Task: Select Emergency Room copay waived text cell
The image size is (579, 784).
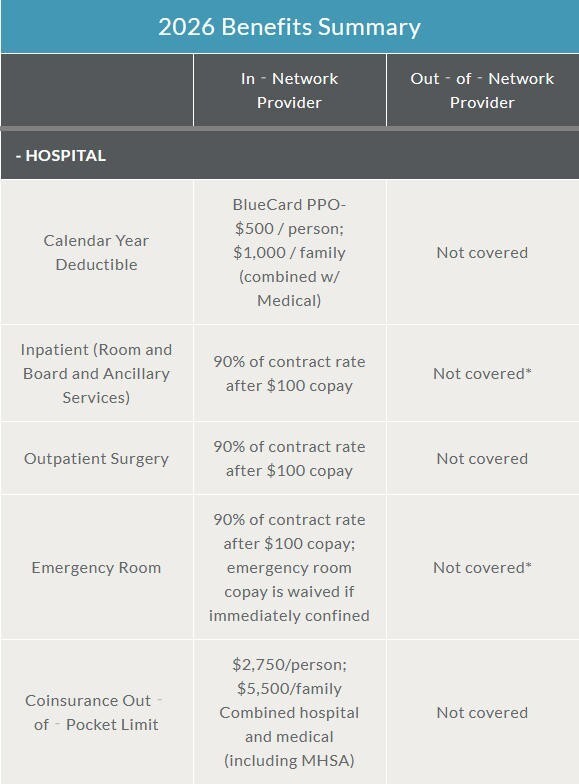Action: click(x=290, y=568)
